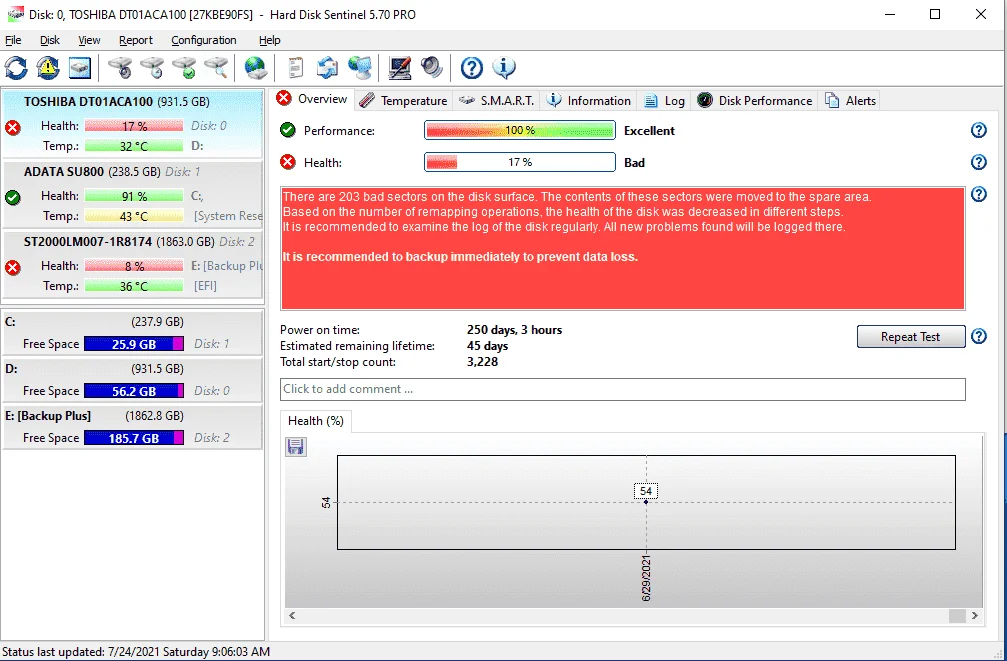This screenshot has width=1007, height=661.
Task: Select the TOSHIBA DT01ACA100 disk entry
Action: coord(133,124)
